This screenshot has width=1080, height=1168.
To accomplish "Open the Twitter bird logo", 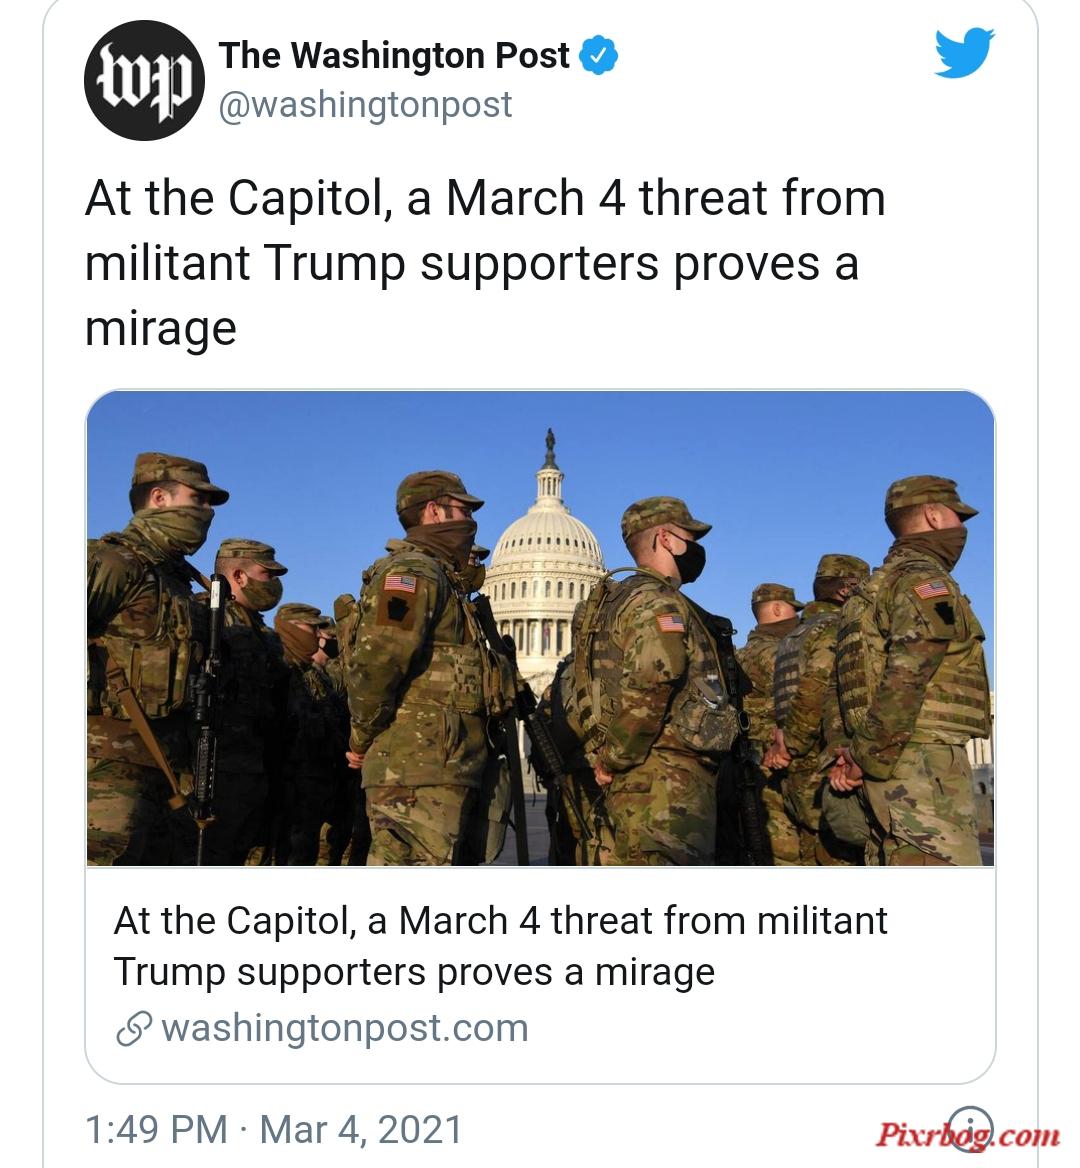I will click(x=965, y=52).
